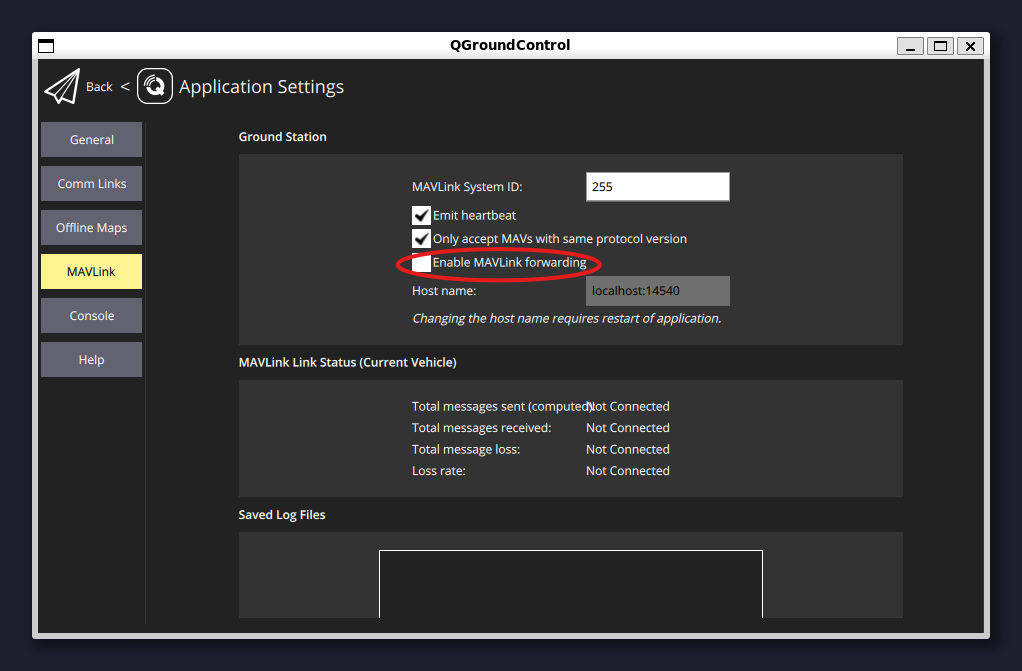1022x671 pixels.
Task: Maximize the QGroundControl window
Action: point(940,46)
